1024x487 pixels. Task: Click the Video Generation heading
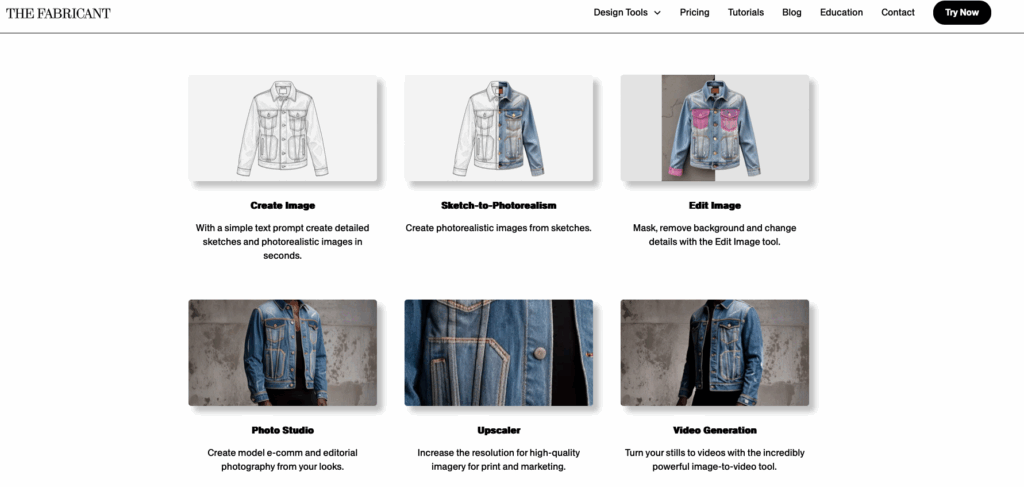click(714, 430)
